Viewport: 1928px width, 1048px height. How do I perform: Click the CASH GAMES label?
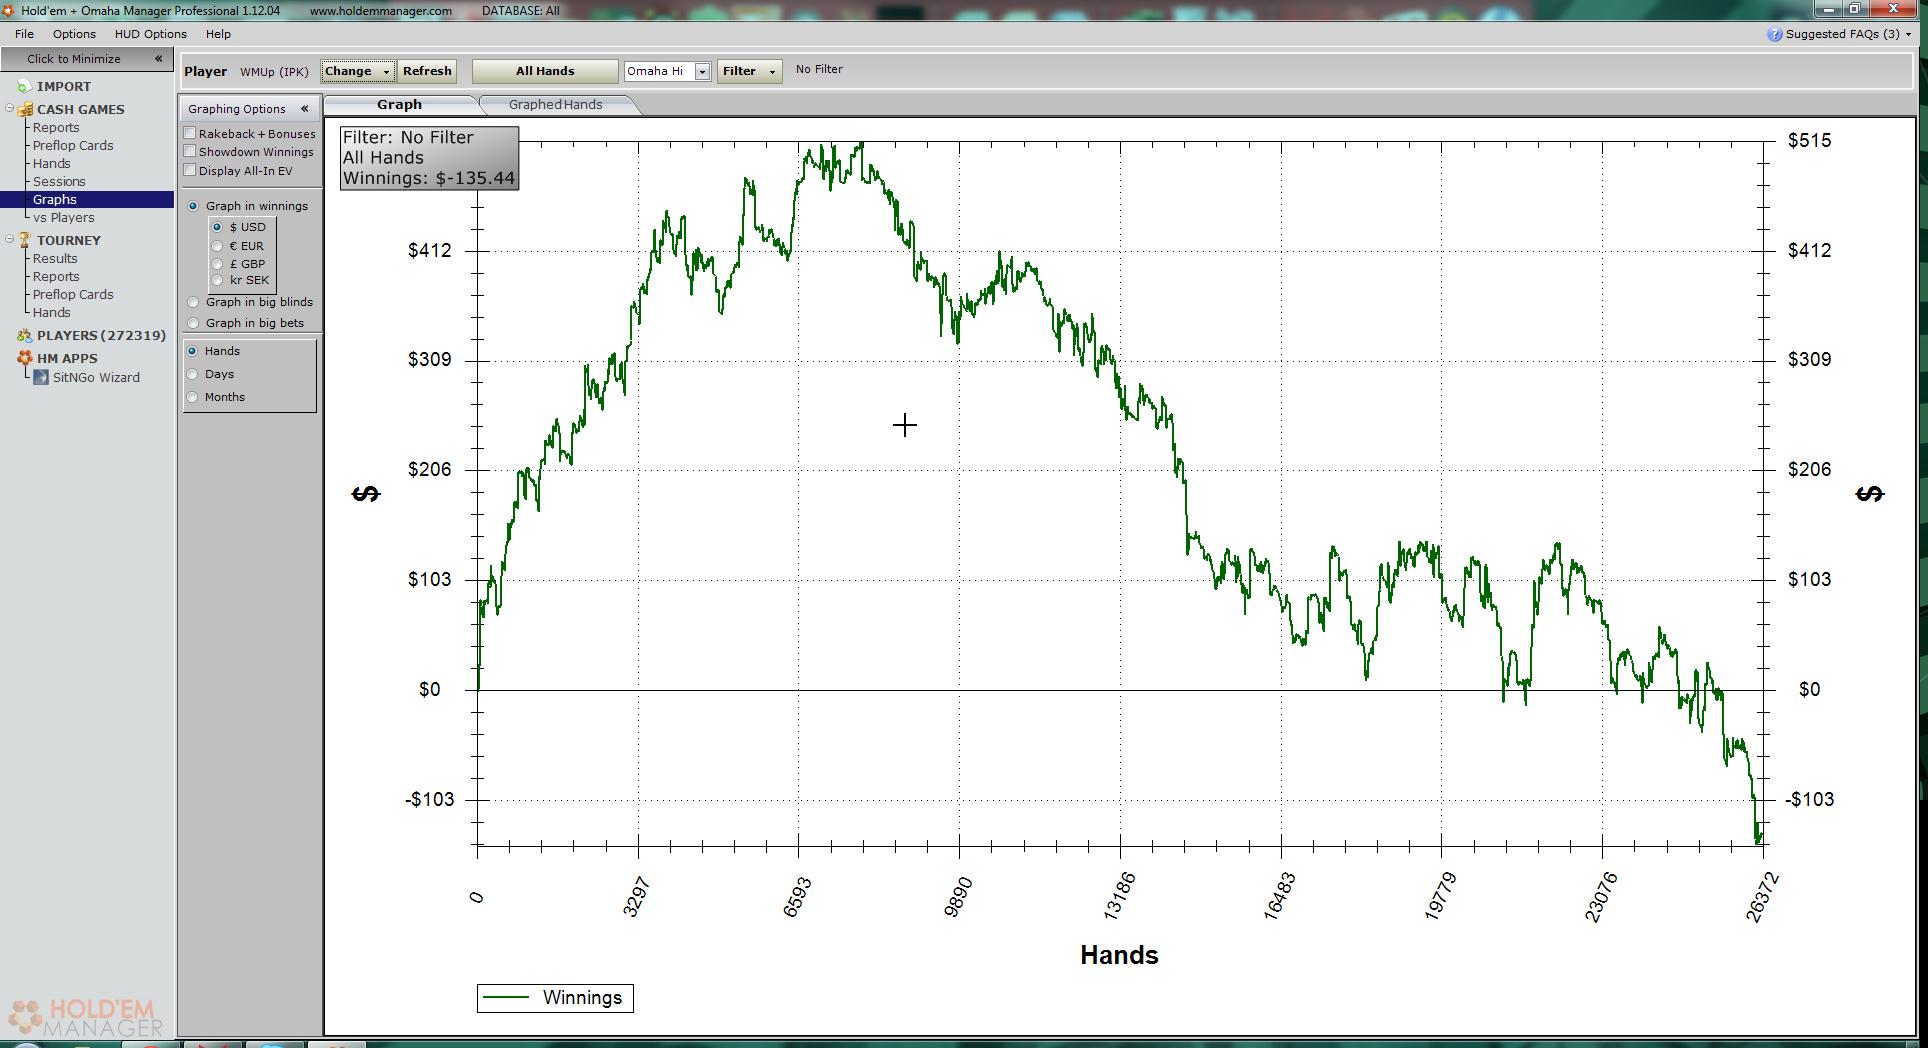pos(80,110)
